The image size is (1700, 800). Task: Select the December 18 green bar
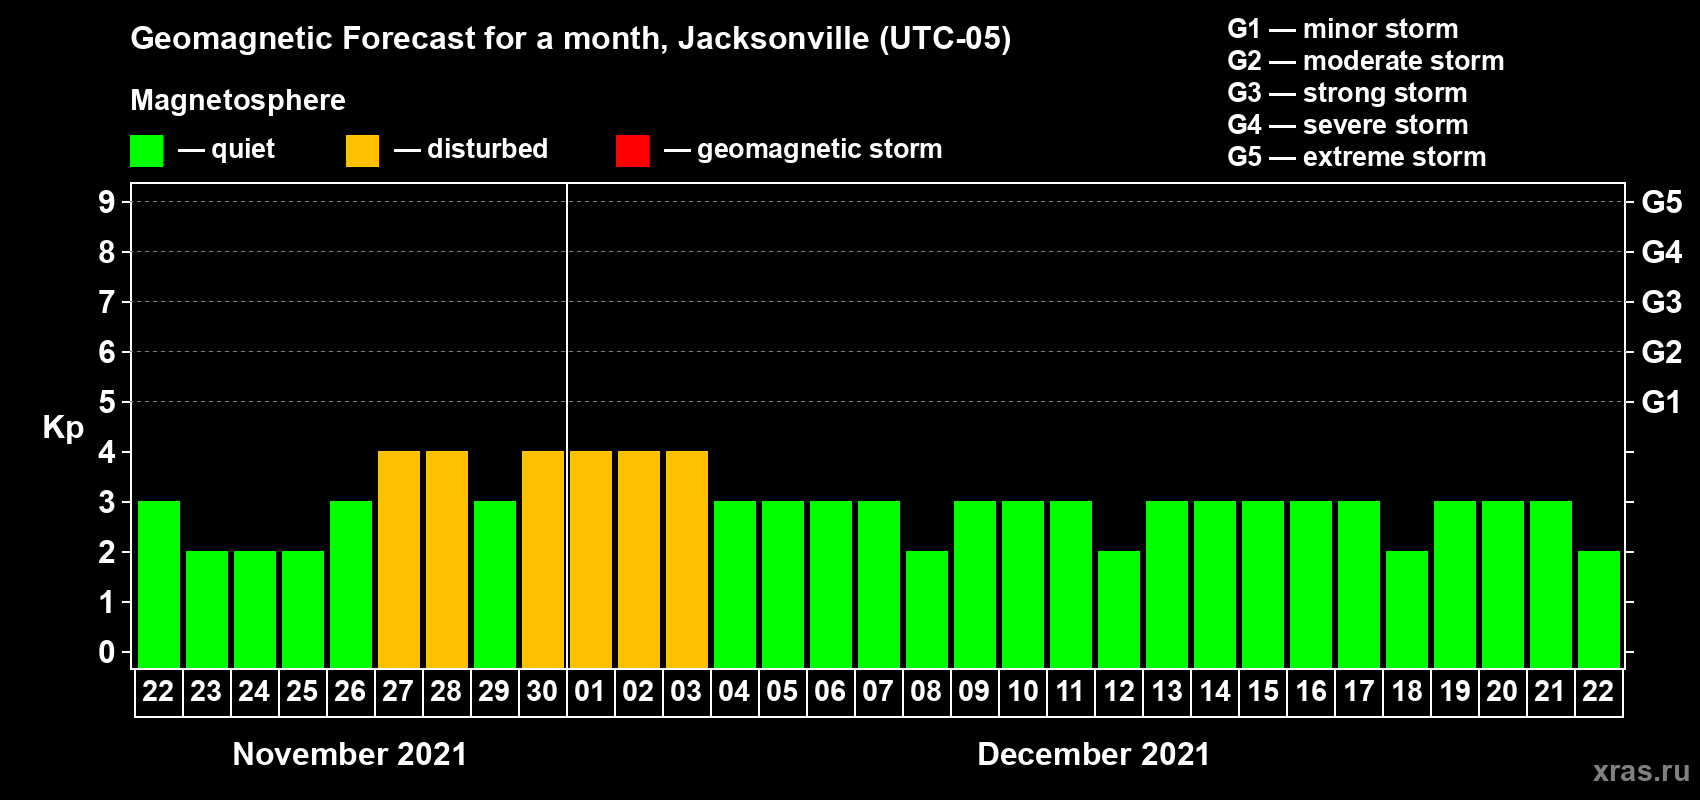pyautogui.click(x=1407, y=609)
